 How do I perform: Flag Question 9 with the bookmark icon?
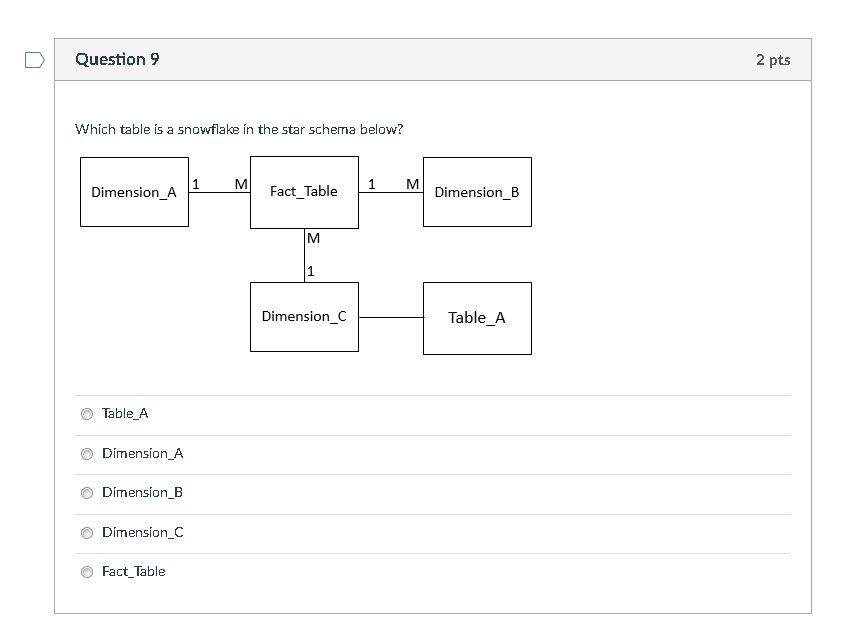(35, 60)
